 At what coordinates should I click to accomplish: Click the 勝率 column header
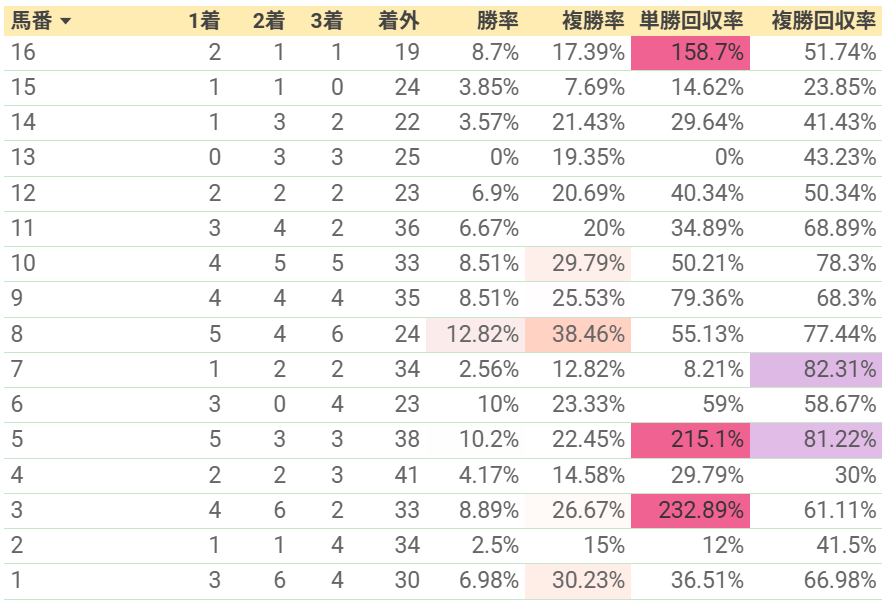(497, 21)
